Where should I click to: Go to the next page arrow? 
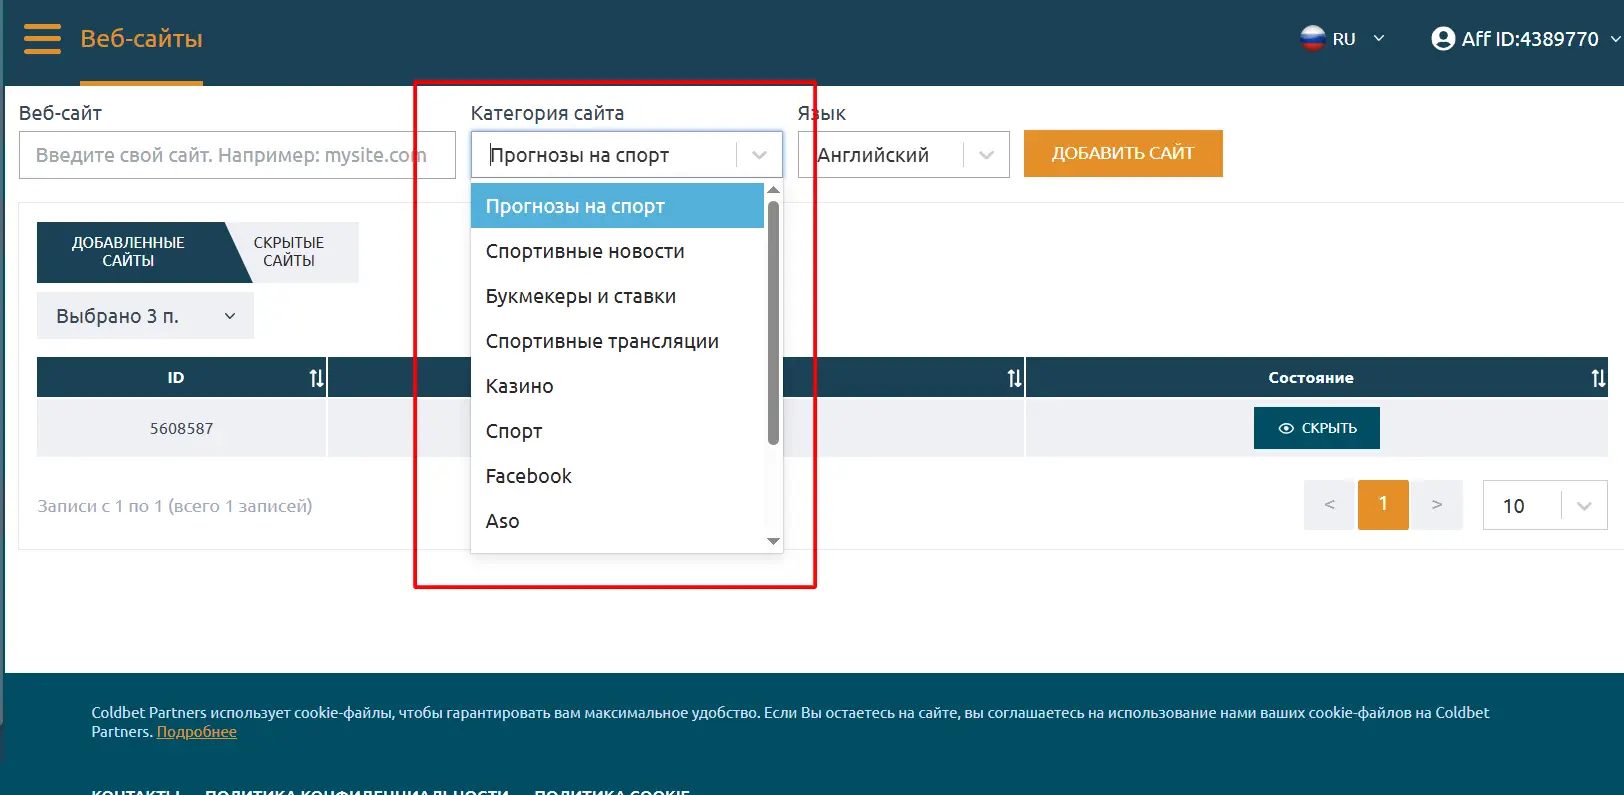pos(1437,505)
